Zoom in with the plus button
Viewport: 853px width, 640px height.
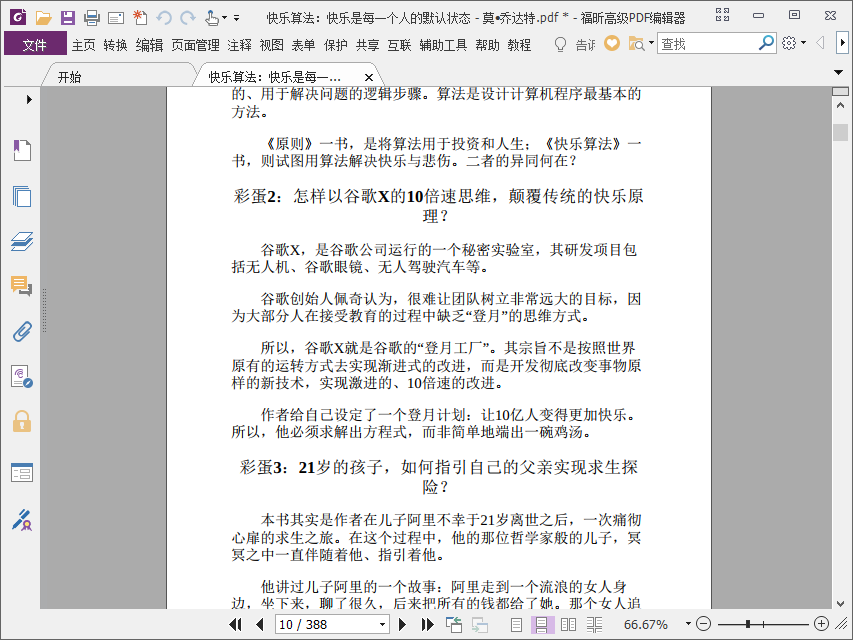(x=821, y=624)
